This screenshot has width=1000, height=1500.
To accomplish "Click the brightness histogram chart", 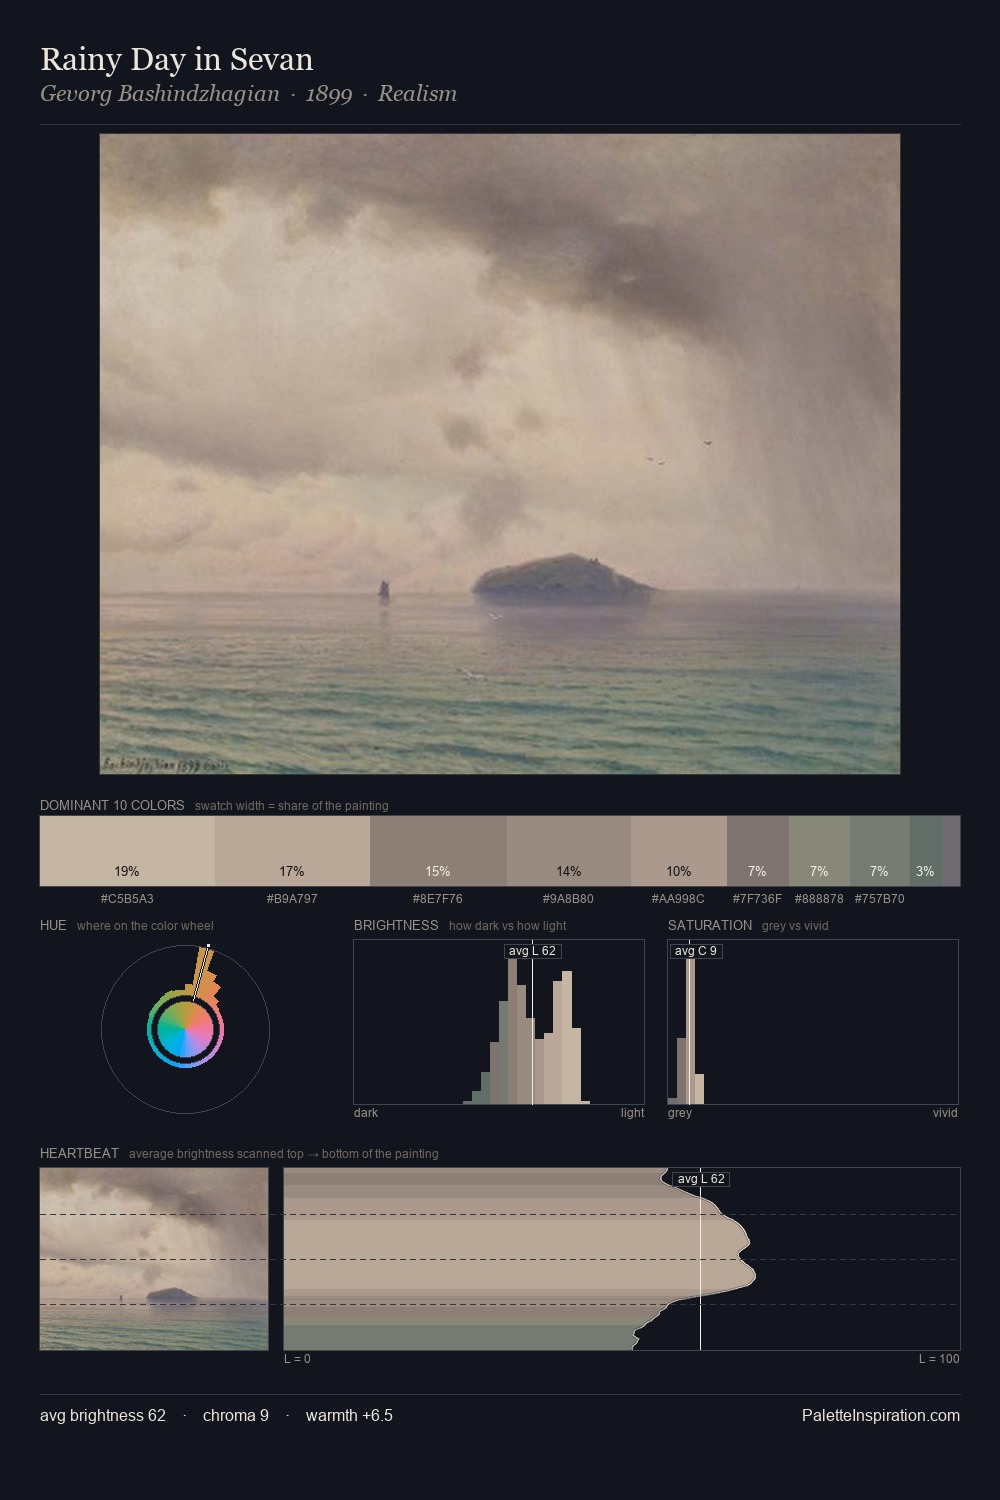I will pyautogui.click(x=499, y=1022).
